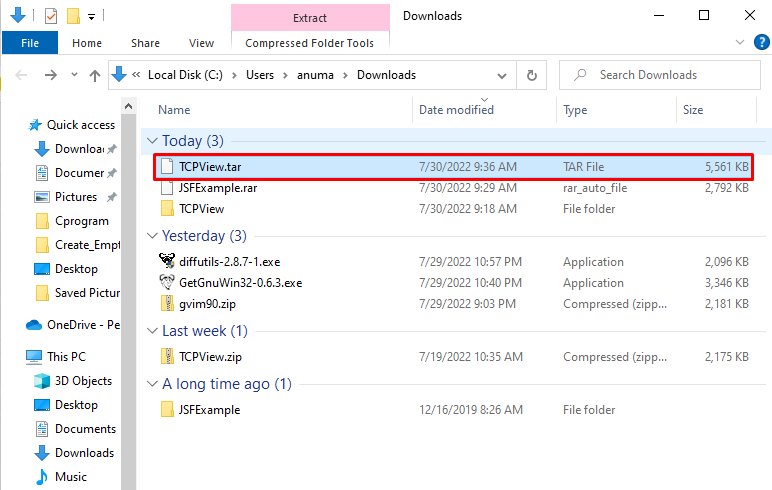Go up one folder level
This screenshot has height=490, width=772.
click(x=95, y=75)
